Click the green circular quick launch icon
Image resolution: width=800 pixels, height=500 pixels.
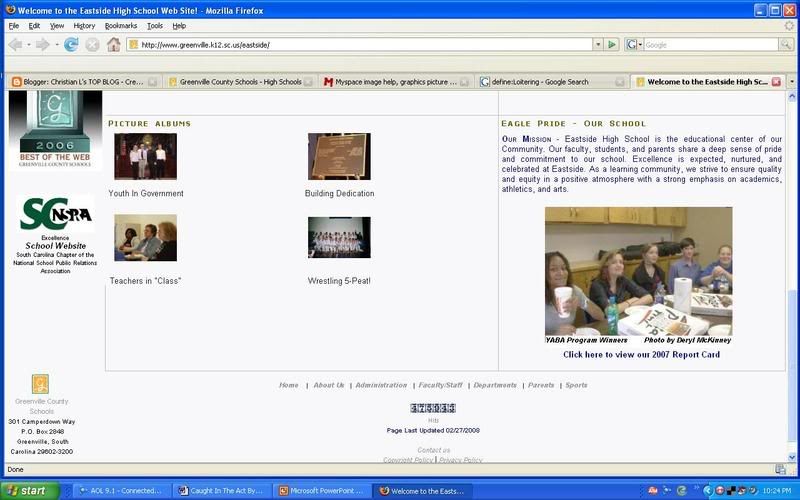pos(681,491)
